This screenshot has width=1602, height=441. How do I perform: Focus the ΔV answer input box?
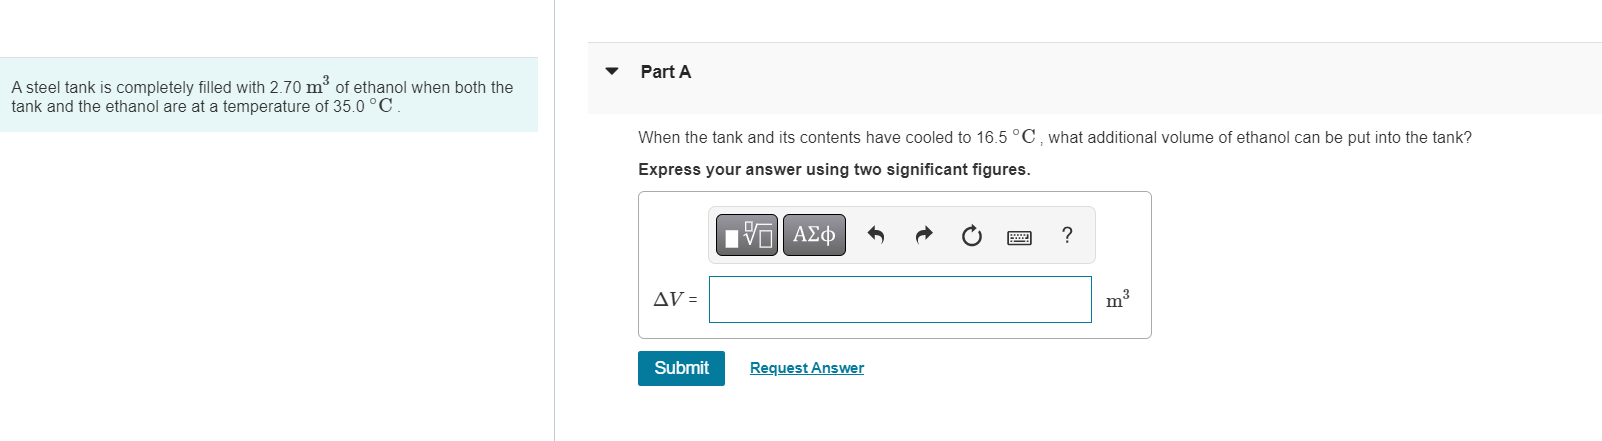[900, 299]
